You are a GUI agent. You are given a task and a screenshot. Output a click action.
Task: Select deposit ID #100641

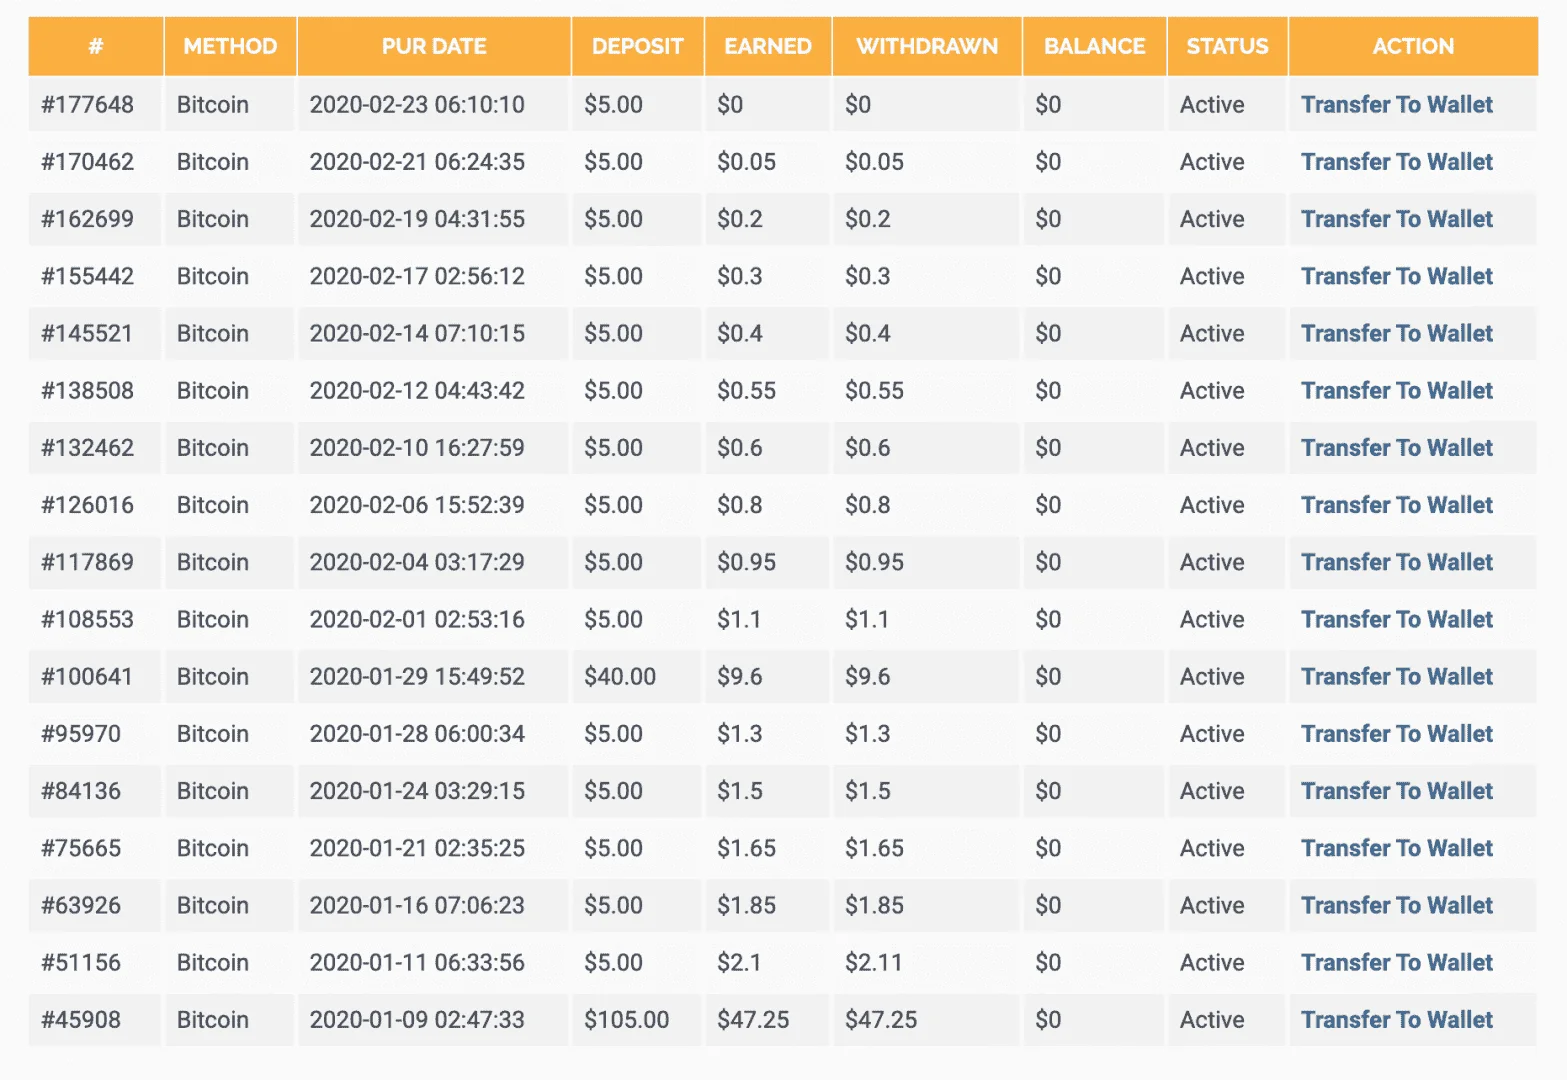point(86,677)
